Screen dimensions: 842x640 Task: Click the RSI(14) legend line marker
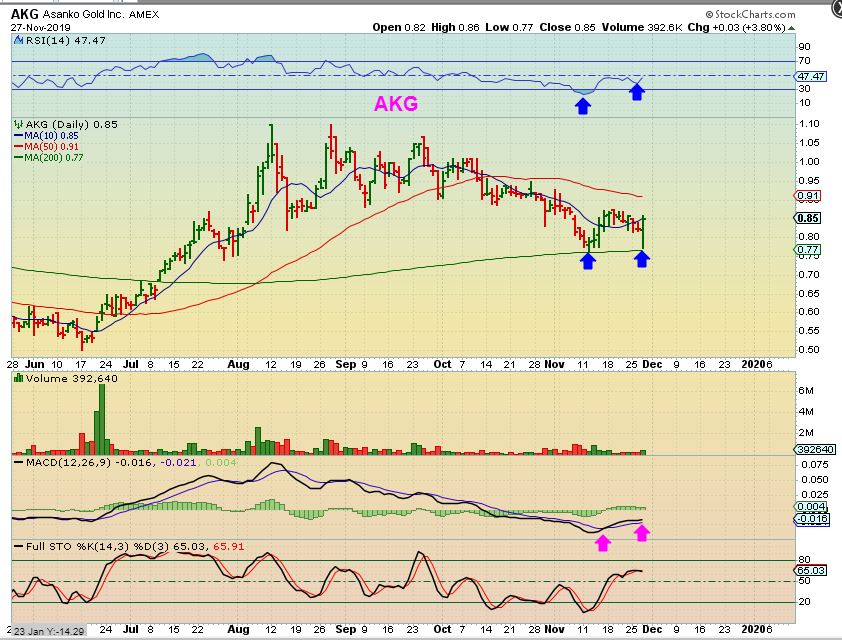[17, 41]
